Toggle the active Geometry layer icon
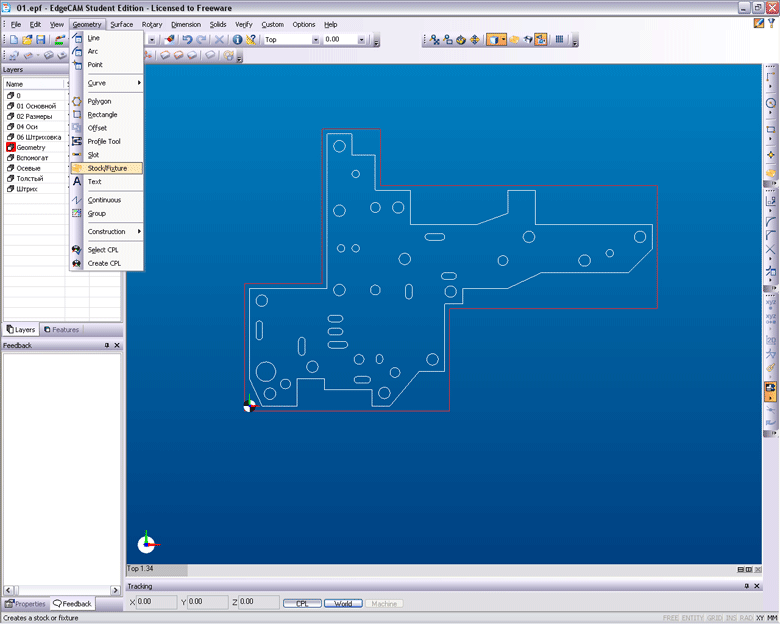This screenshot has height=624, width=780. [10, 147]
